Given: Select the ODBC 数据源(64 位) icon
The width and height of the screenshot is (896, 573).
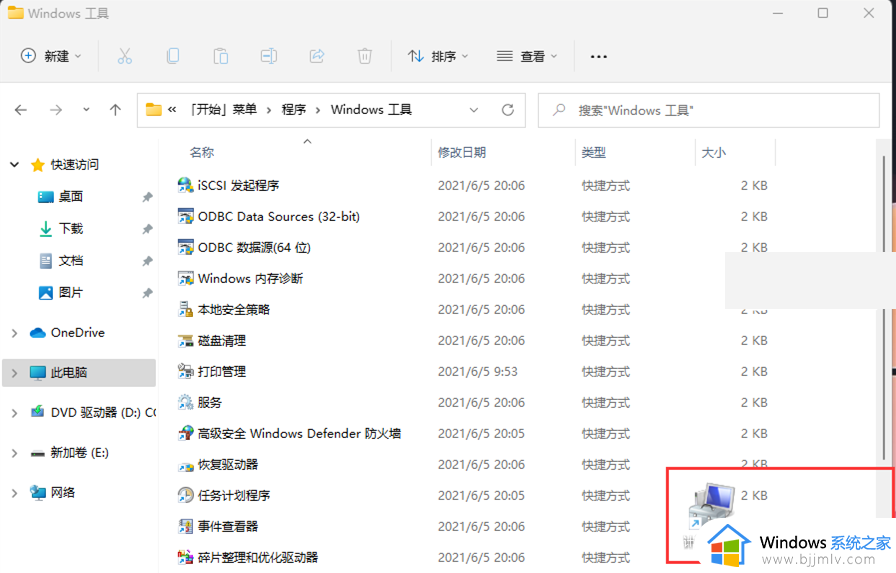Looking at the screenshot, I should click(x=185, y=247).
